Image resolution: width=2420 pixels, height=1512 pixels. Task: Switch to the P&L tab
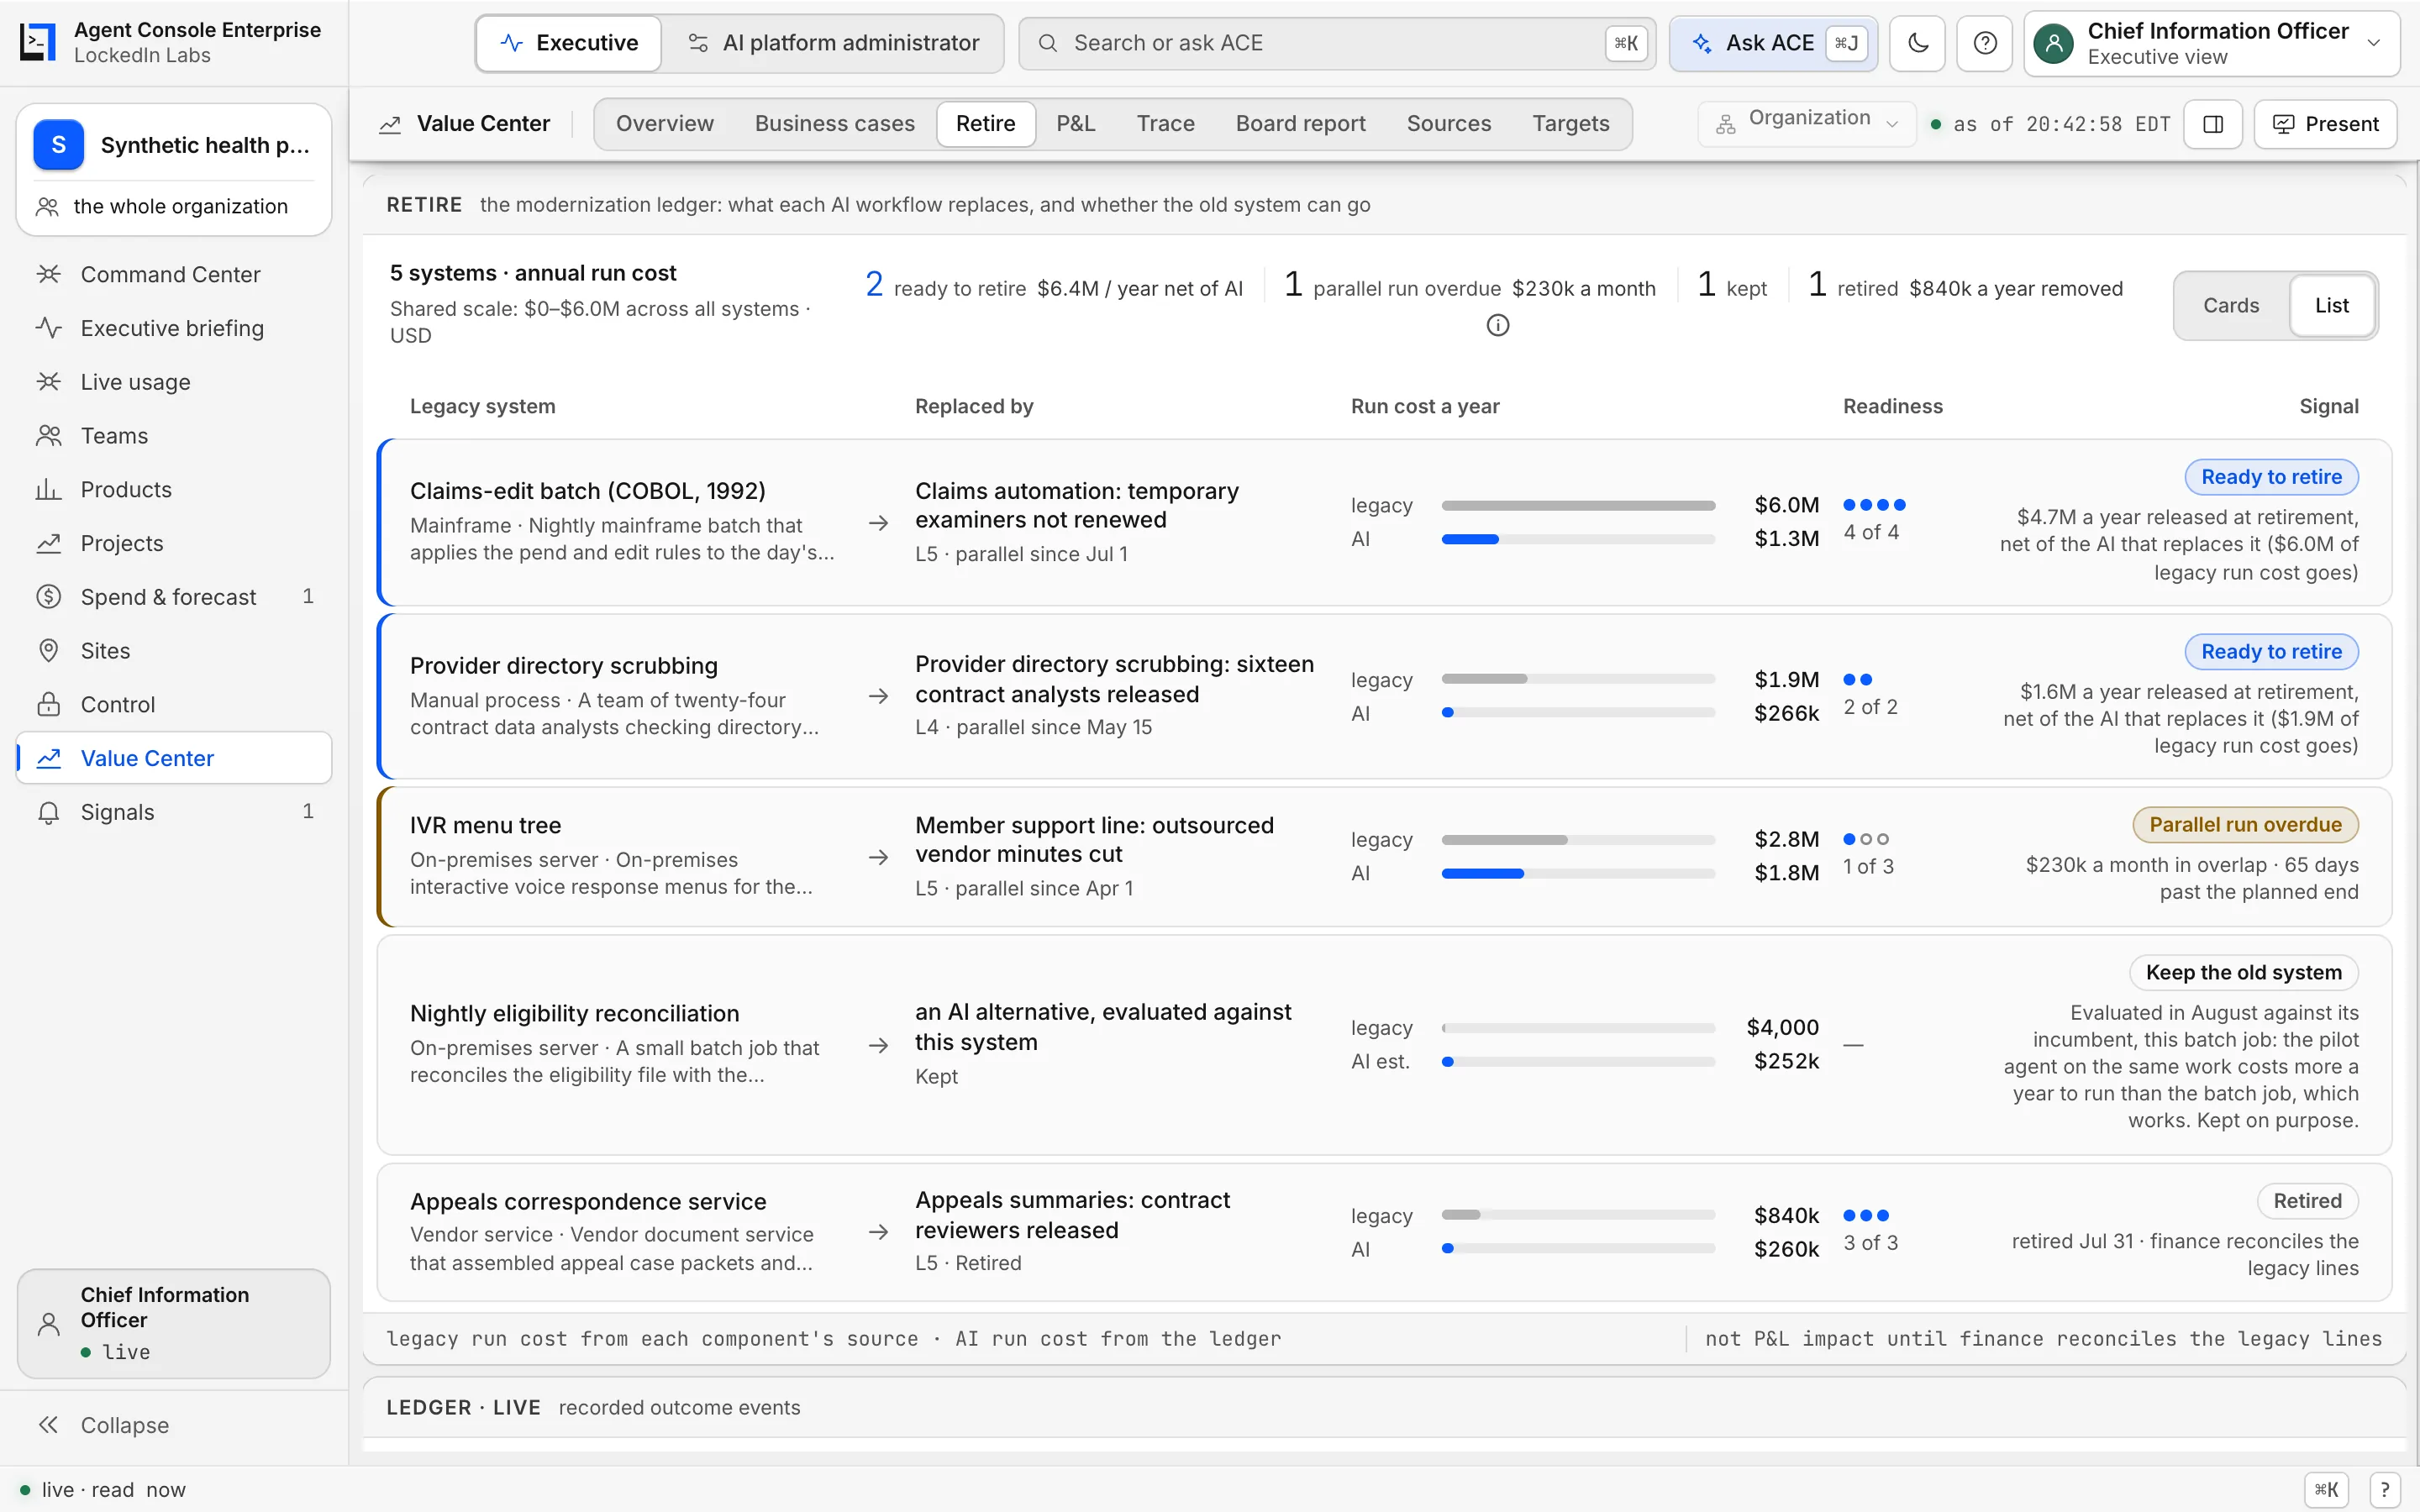coord(1076,124)
